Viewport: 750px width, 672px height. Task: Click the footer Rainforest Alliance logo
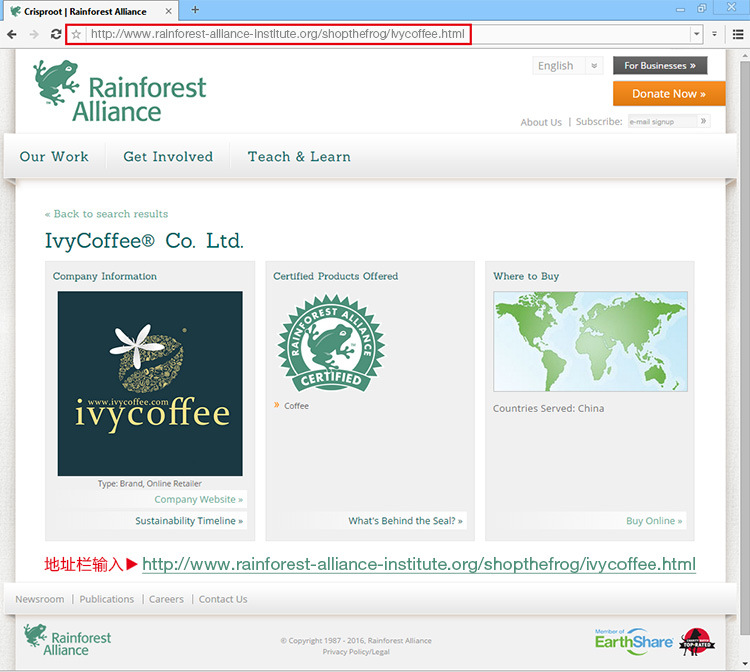(67, 640)
